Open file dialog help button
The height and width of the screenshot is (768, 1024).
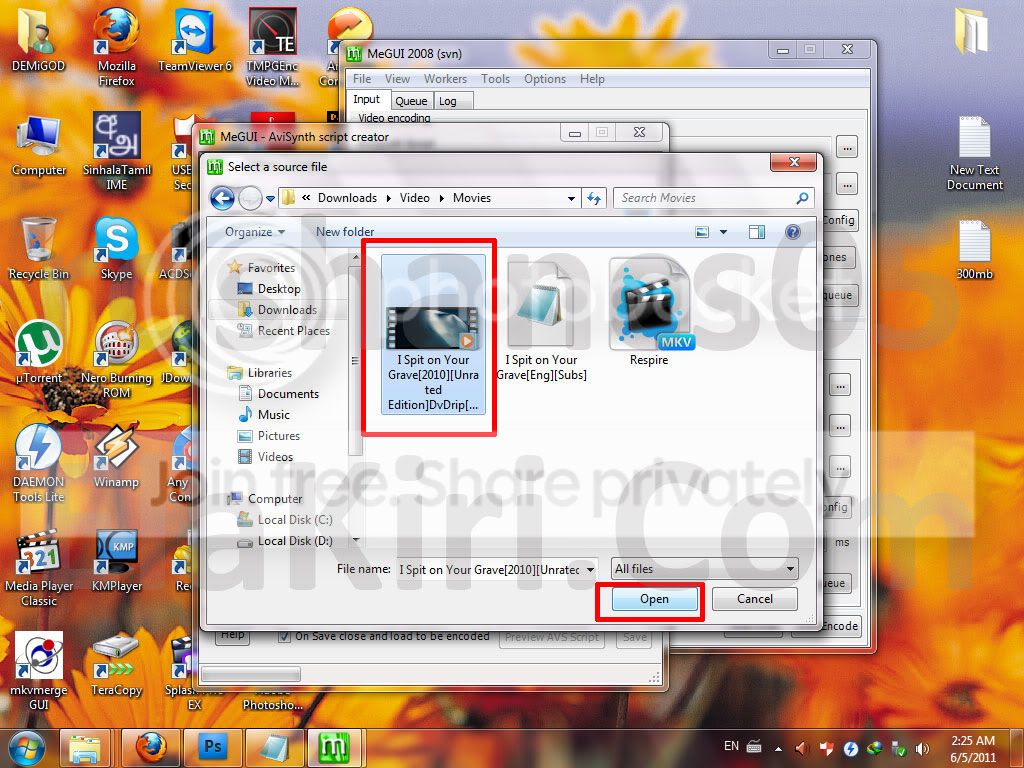tap(793, 232)
